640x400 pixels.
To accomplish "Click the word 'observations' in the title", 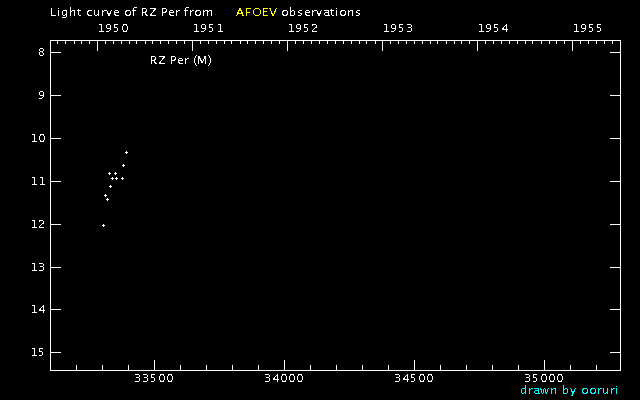I will click(321, 12).
